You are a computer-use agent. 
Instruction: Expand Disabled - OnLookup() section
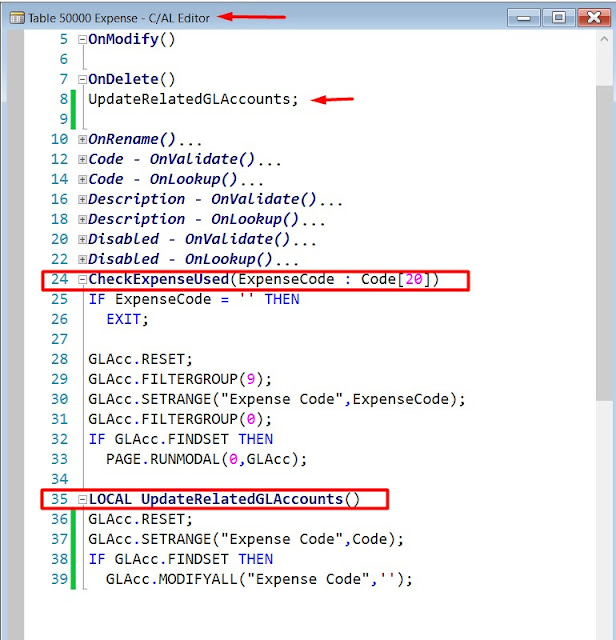tap(82, 260)
